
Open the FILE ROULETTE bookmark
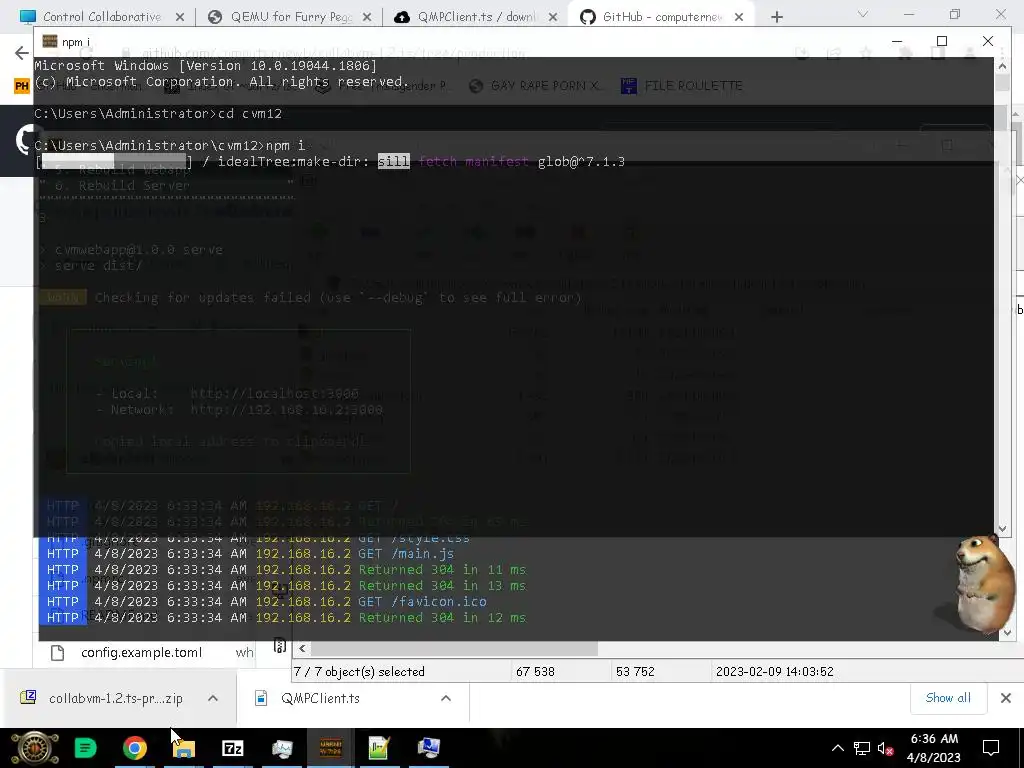pyautogui.click(x=682, y=86)
